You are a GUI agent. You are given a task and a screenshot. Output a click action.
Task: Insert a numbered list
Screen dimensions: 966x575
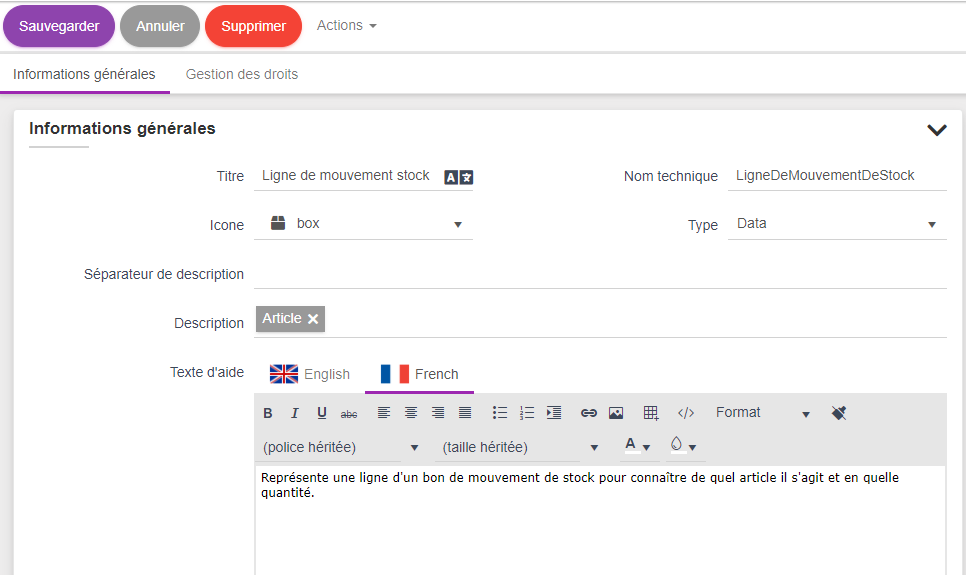click(527, 413)
